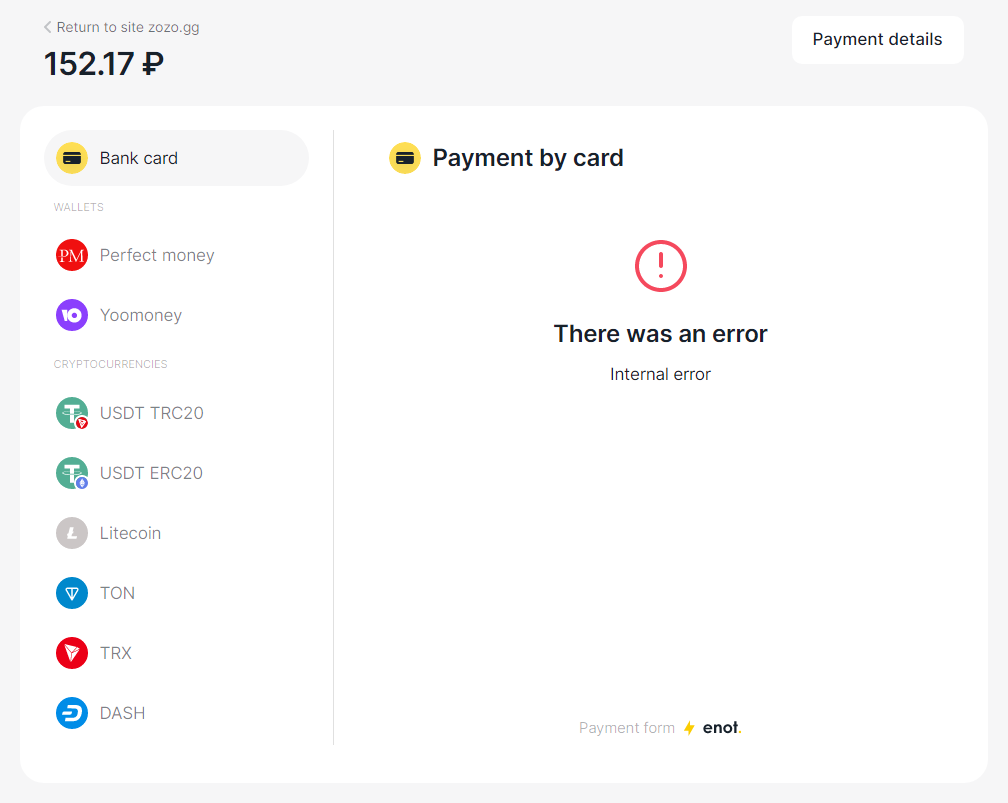Click the grey Litecoin icon
The height and width of the screenshot is (803, 1008).
(72, 533)
